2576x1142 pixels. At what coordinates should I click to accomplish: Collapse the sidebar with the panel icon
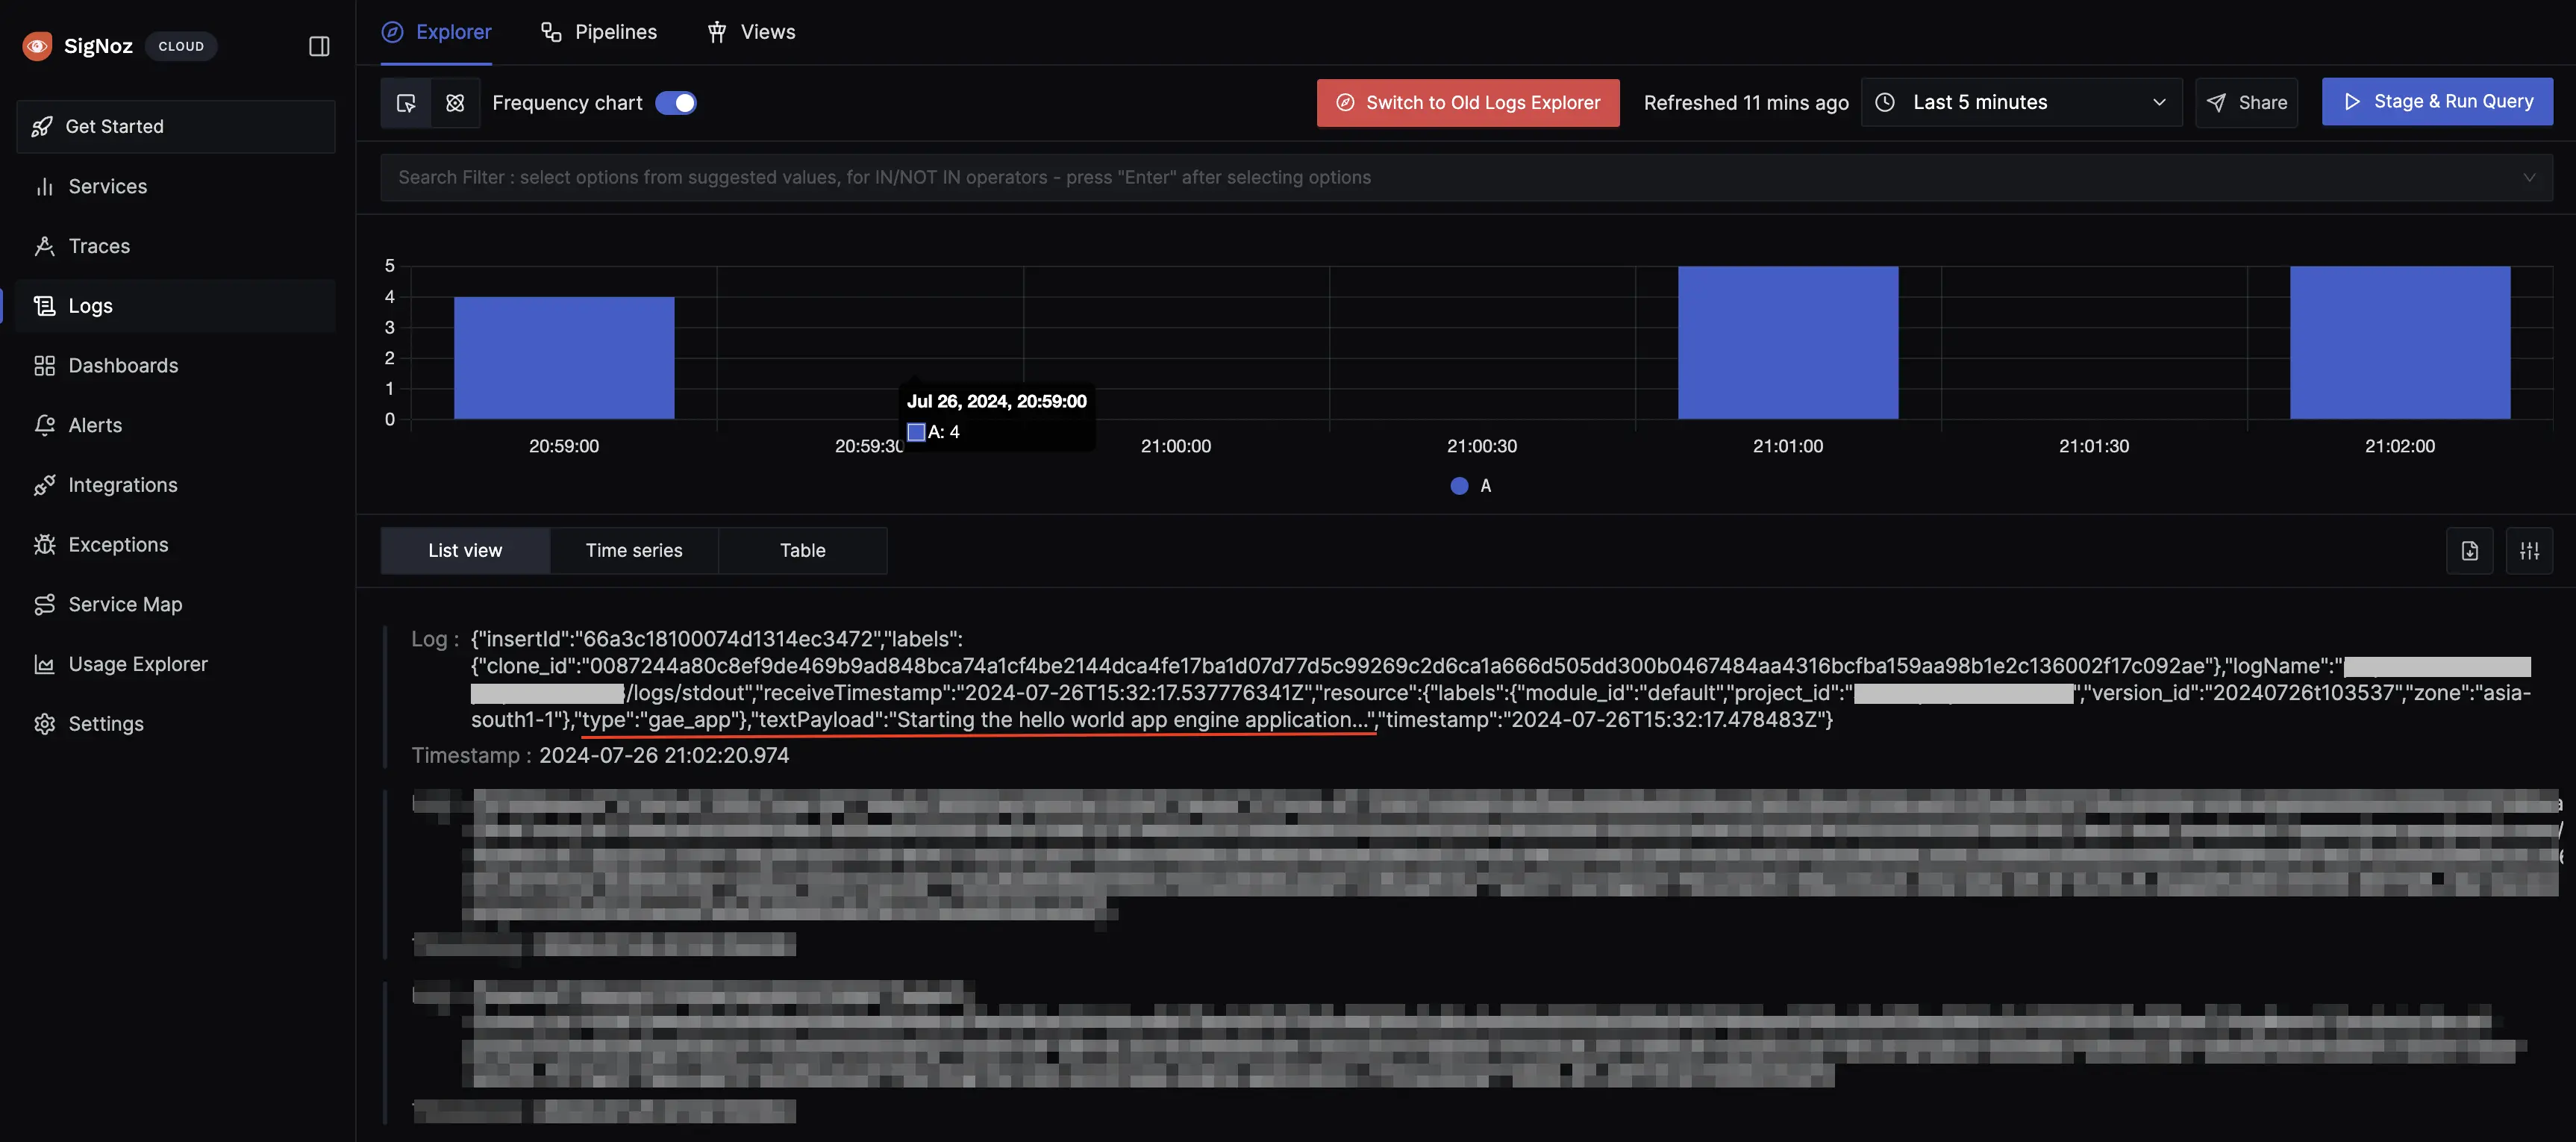click(x=319, y=46)
